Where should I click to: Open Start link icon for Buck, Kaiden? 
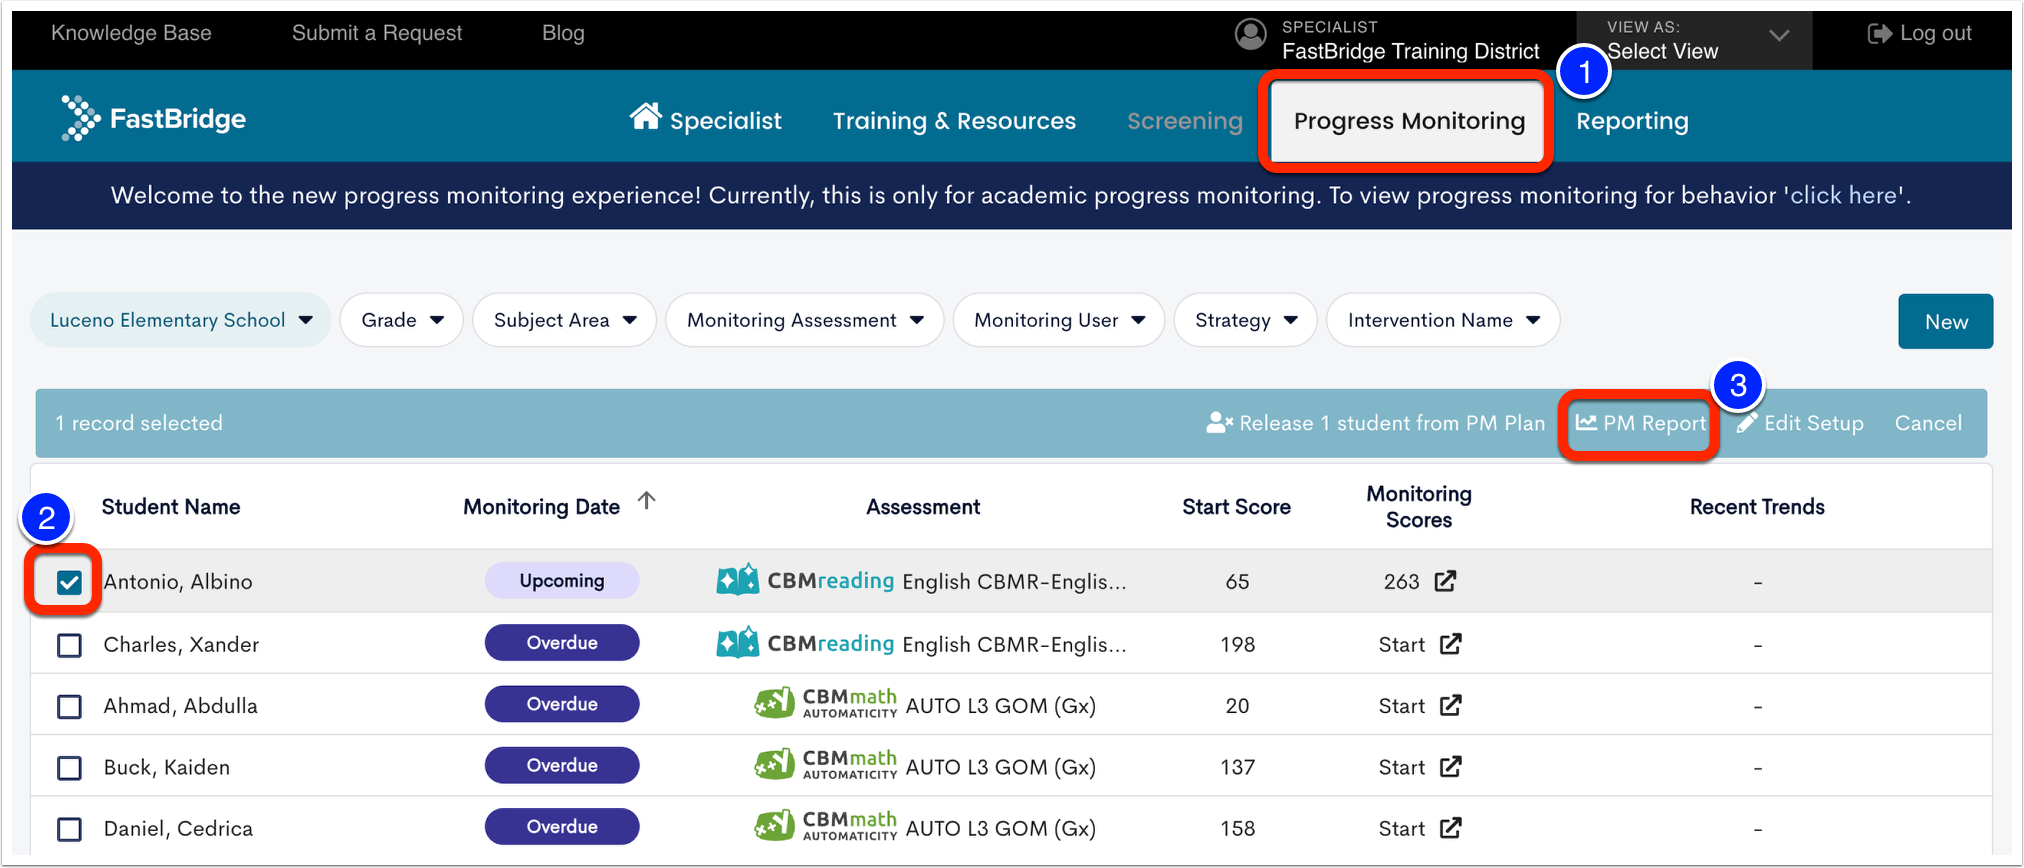pos(1451,767)
